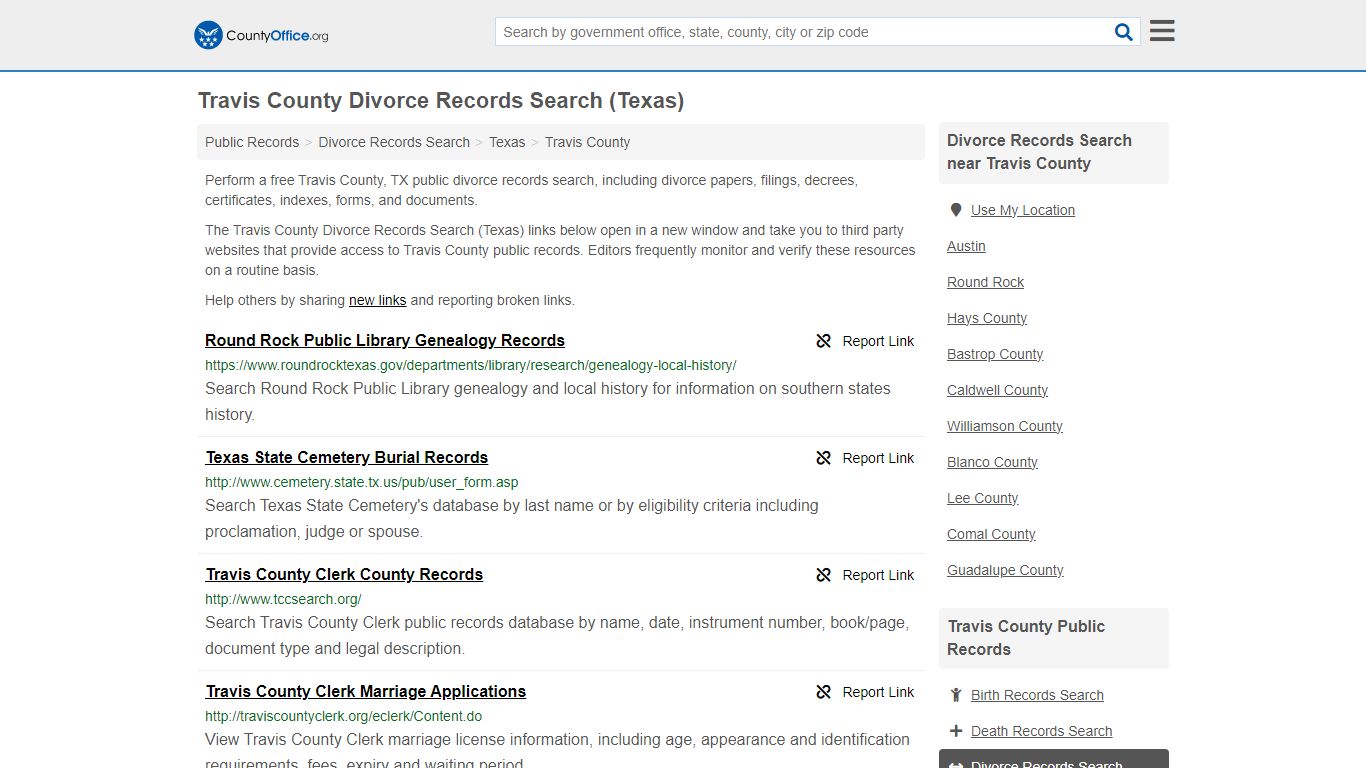Open Hays County link
Viewport: 1366px width, 768px height.
coord(987,318)
